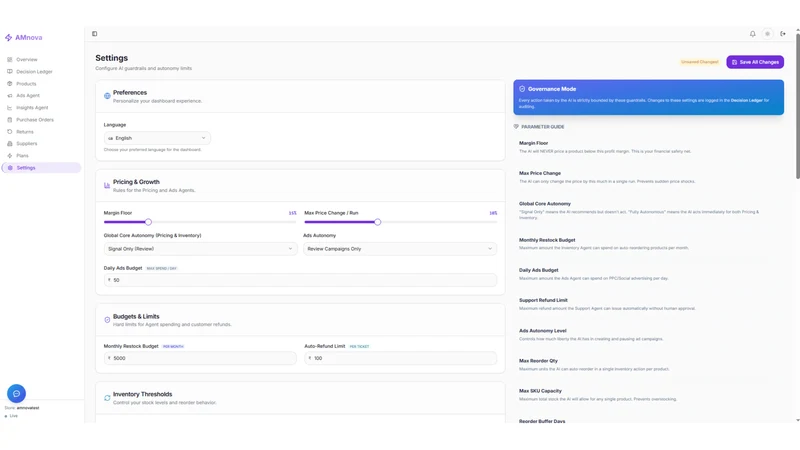Screen dimensions: 800x450
Task: Open Decision Ledger page
Action: 41,71
